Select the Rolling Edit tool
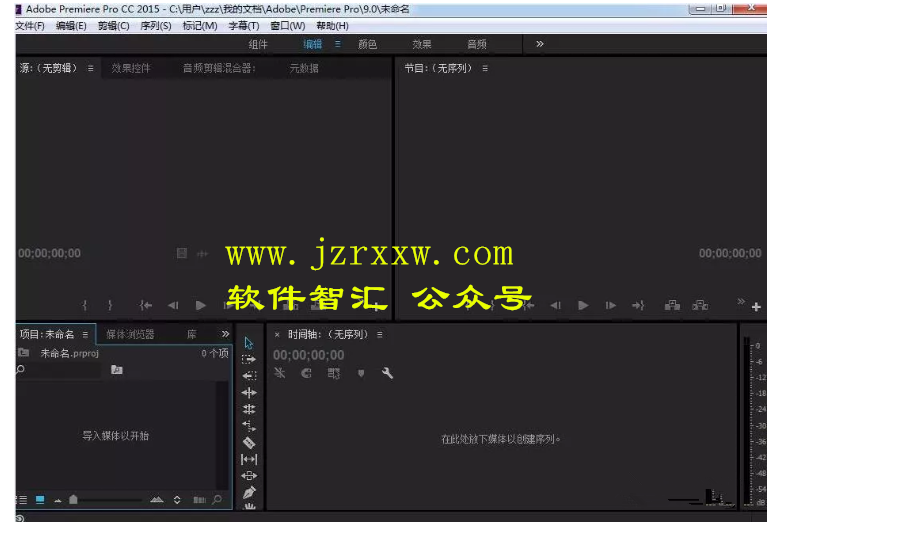This screenshot has height=540, width=920. pos(249,409)
